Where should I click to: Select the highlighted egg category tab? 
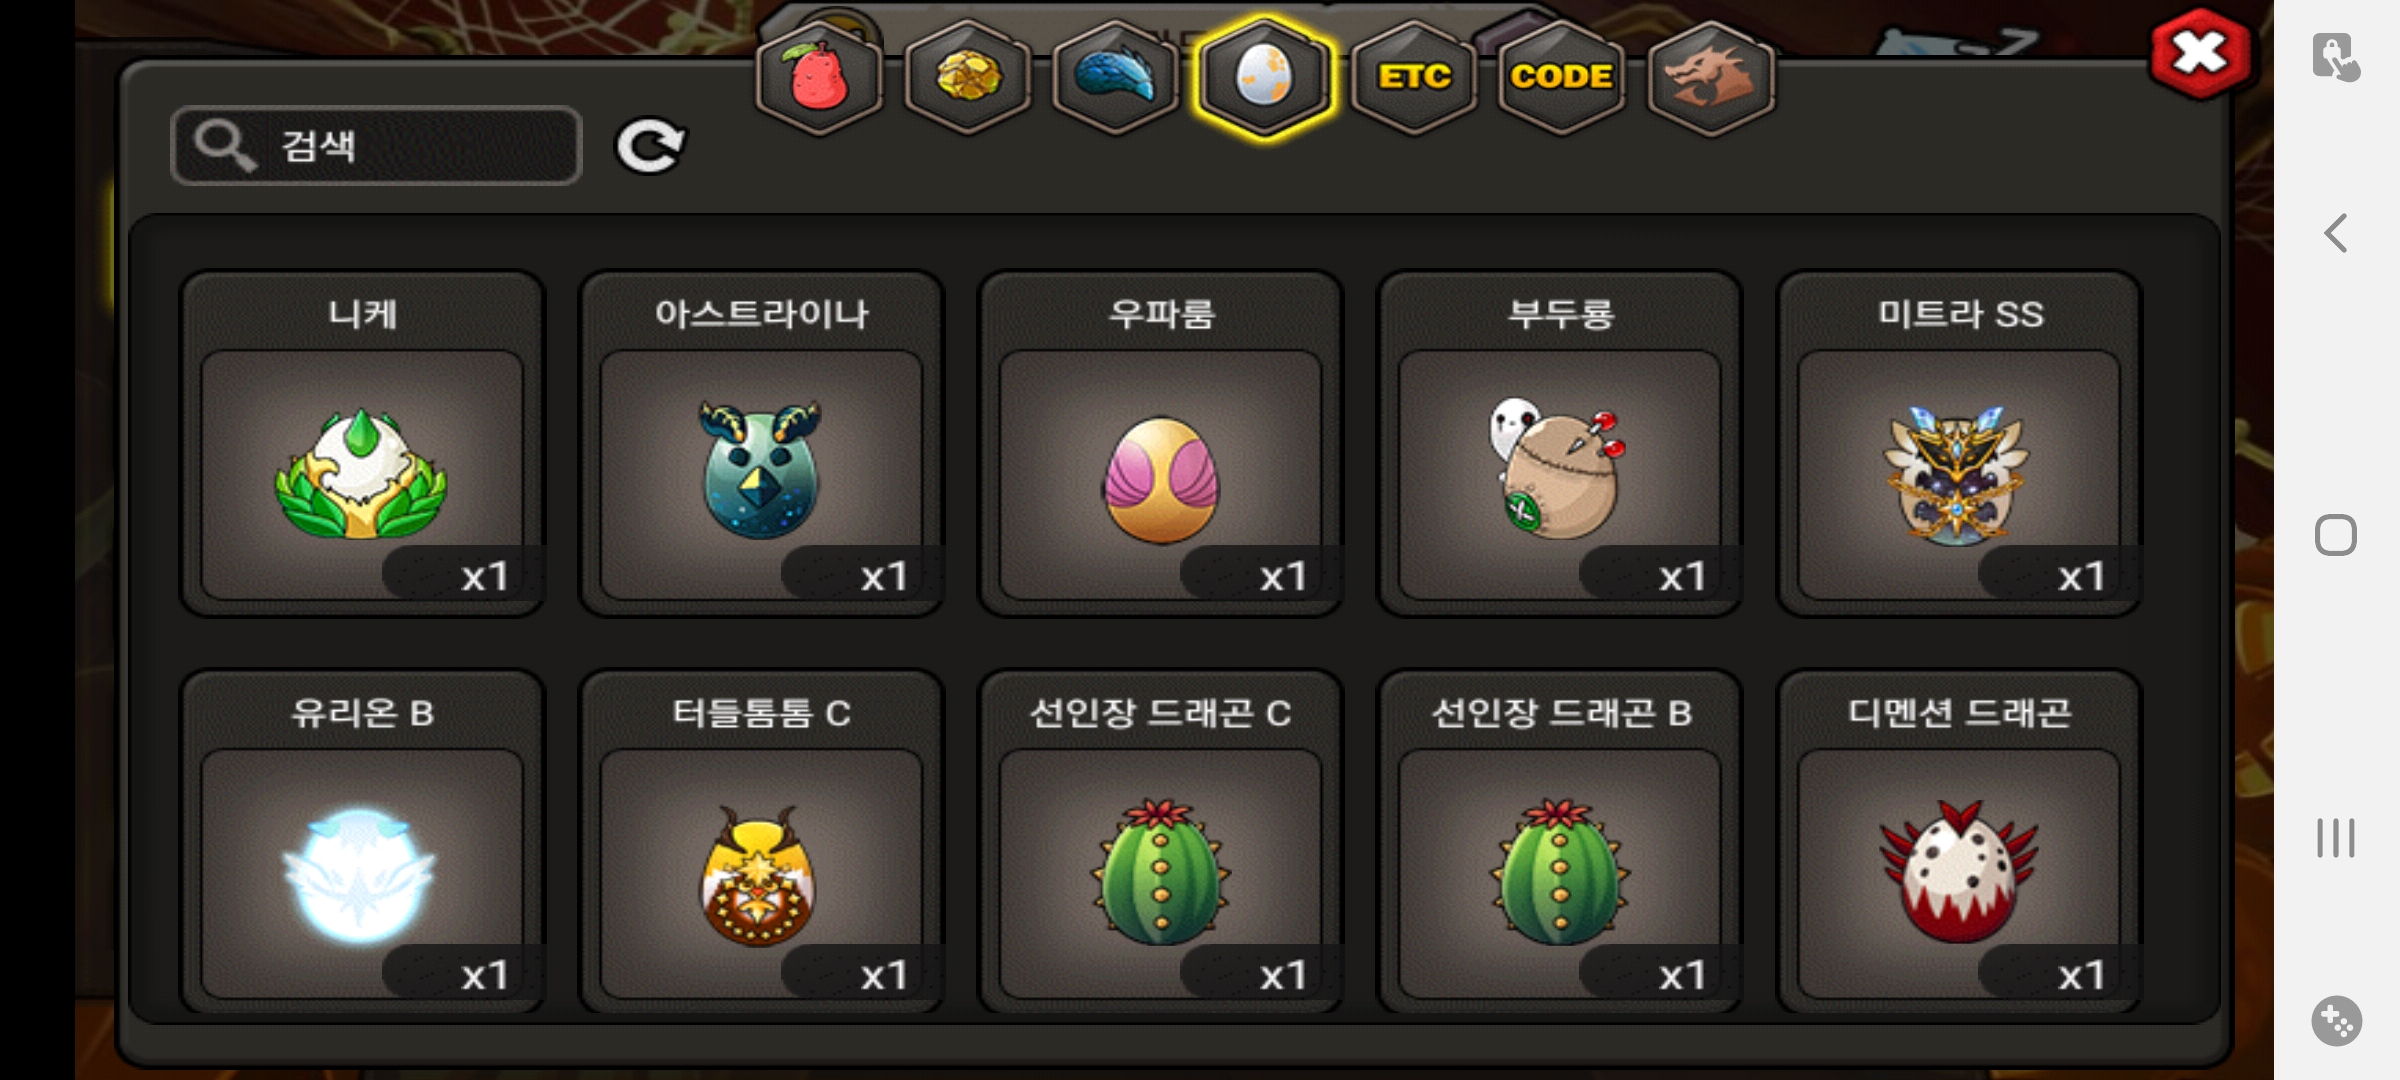tap(1264, 78)
